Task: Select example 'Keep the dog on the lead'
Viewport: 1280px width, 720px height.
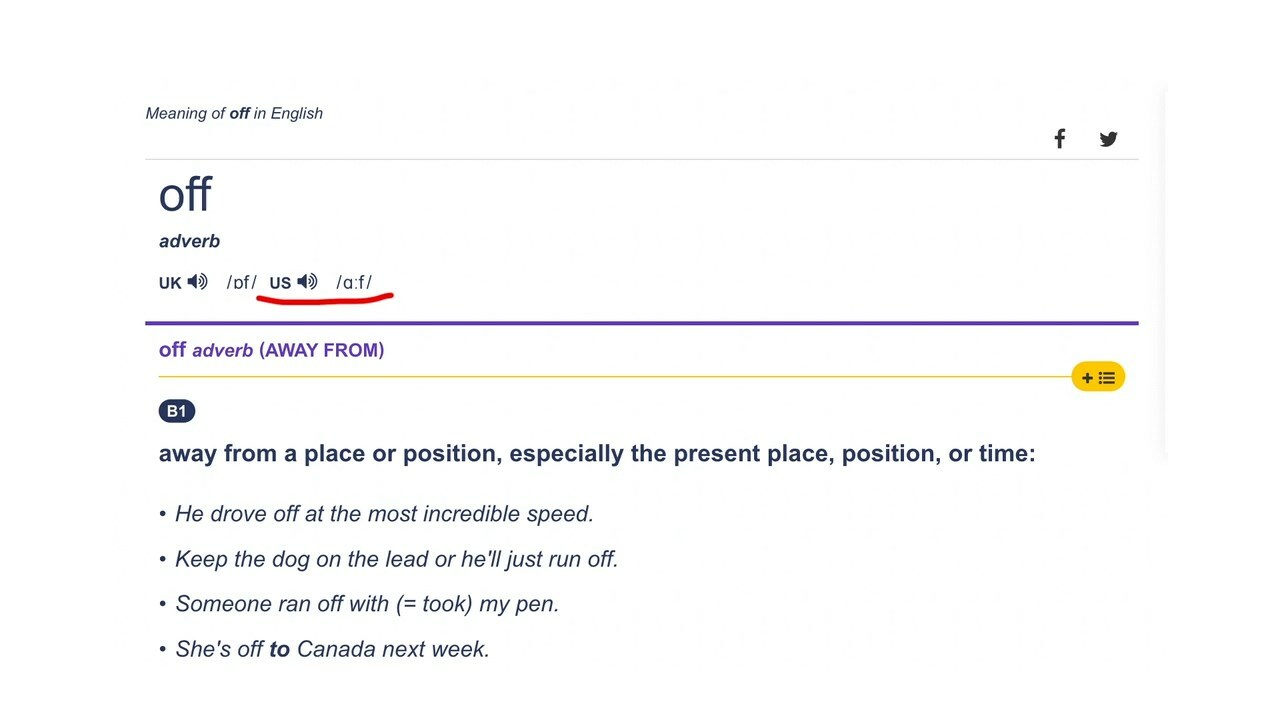Action: 396,559
